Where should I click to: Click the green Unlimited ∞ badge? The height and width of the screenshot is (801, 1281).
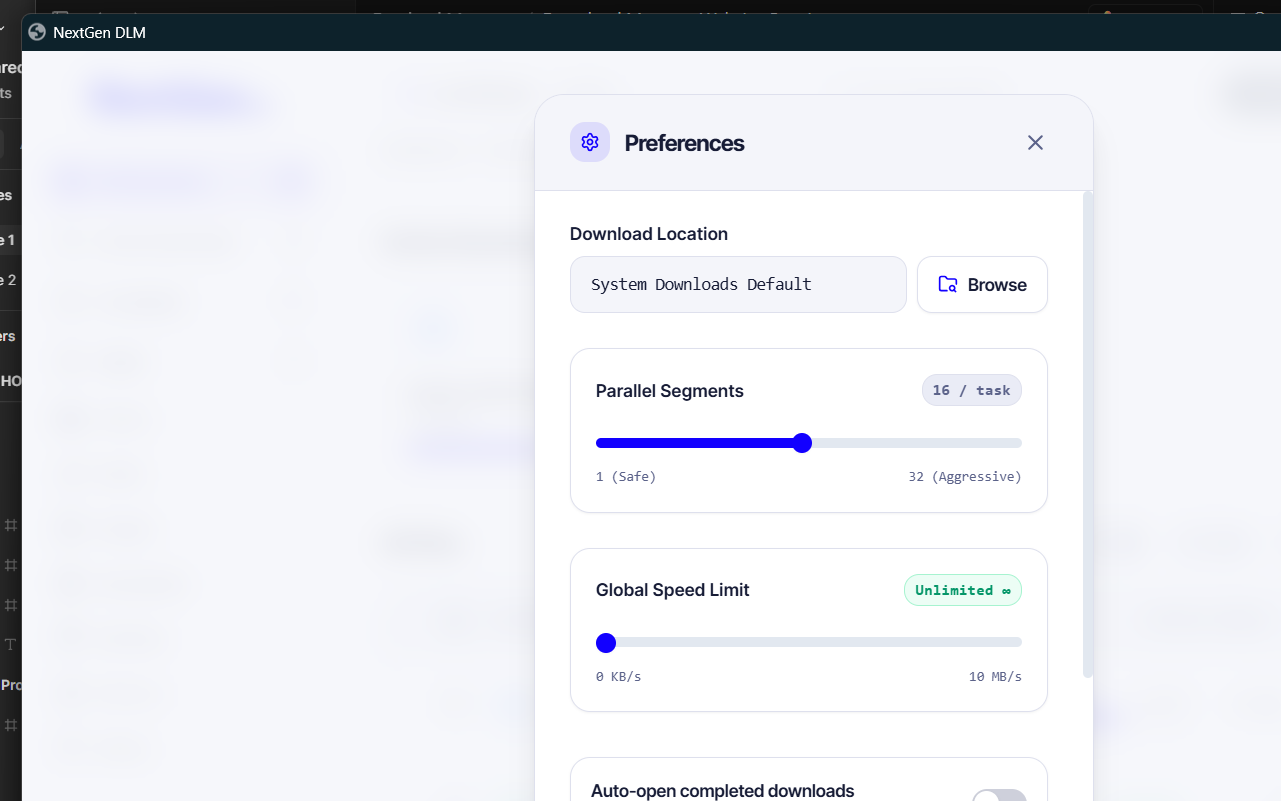(x=963, y=590)
